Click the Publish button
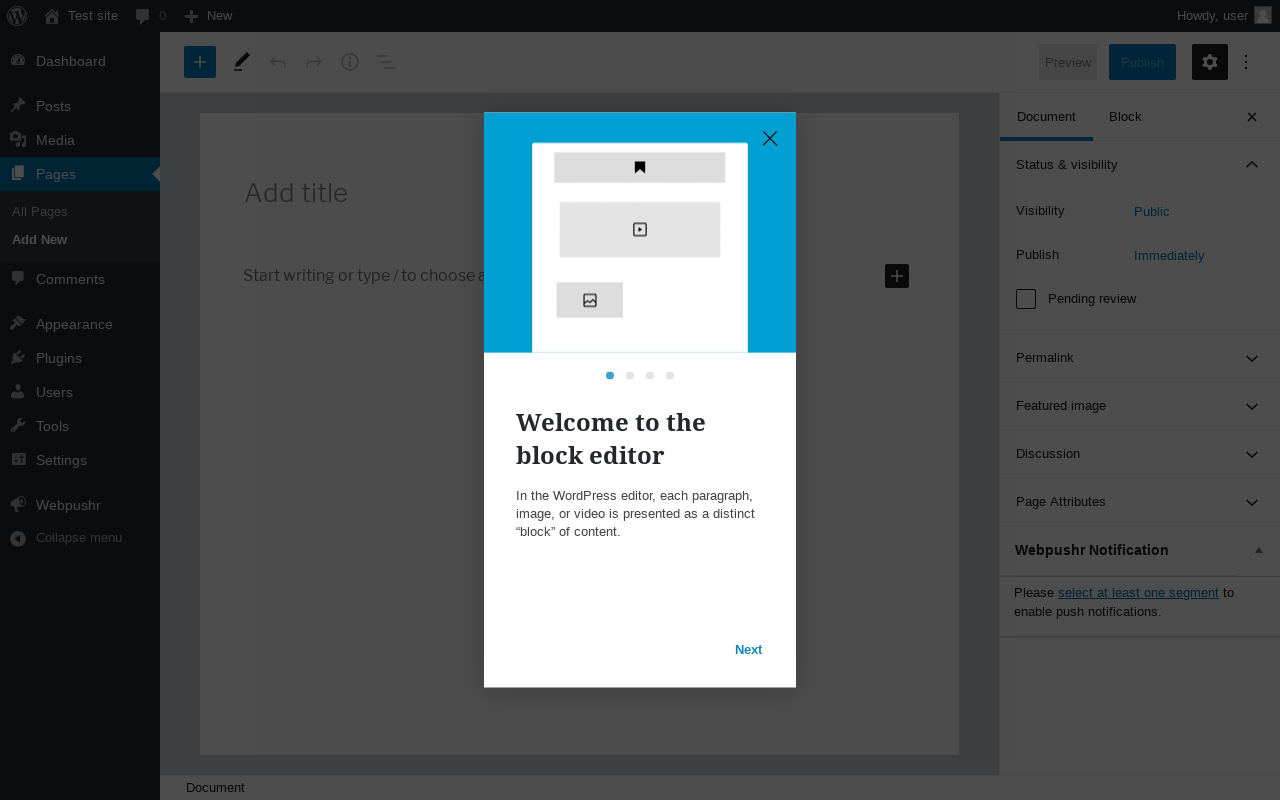Image resolution: width=1280 pixels, height=800 pixels. 1142,62
